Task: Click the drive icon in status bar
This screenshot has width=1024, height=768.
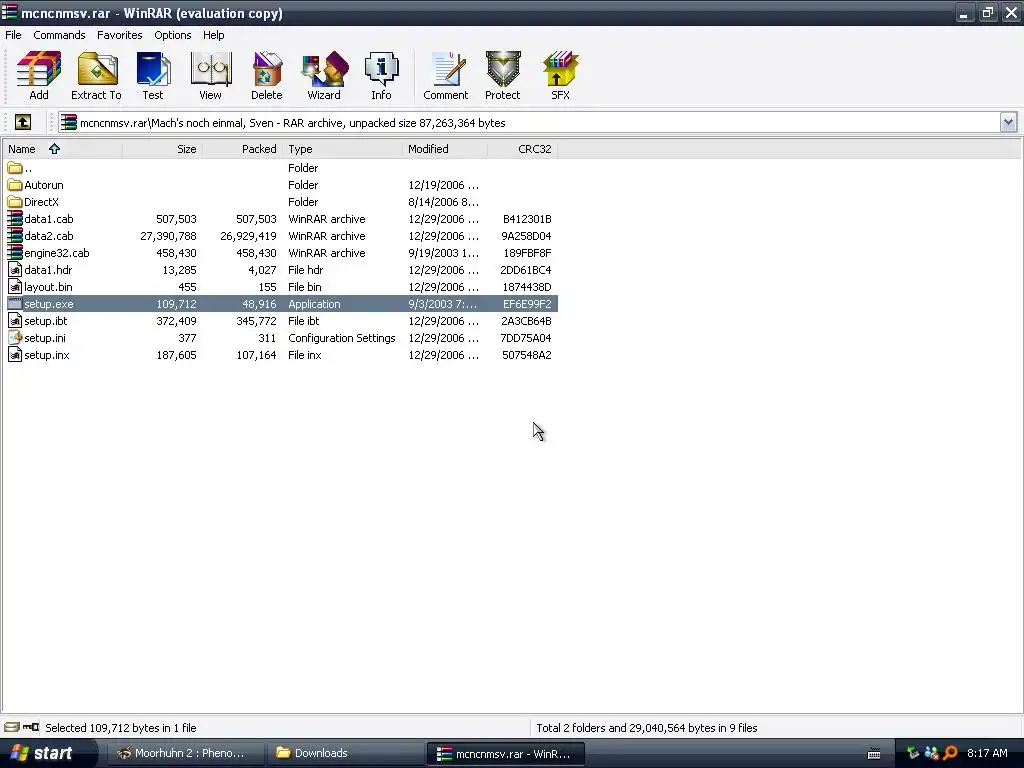Action: (x=12, y=727)
